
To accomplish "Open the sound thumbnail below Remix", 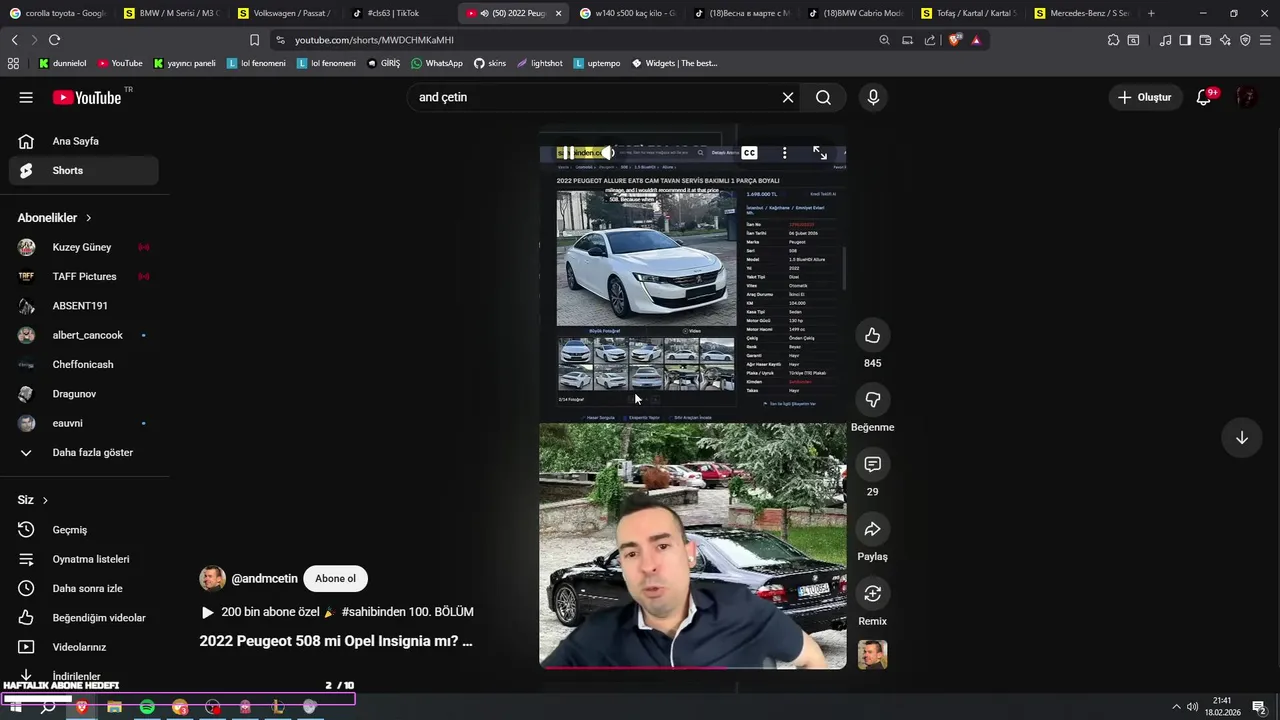I will [x=872, y=655].
